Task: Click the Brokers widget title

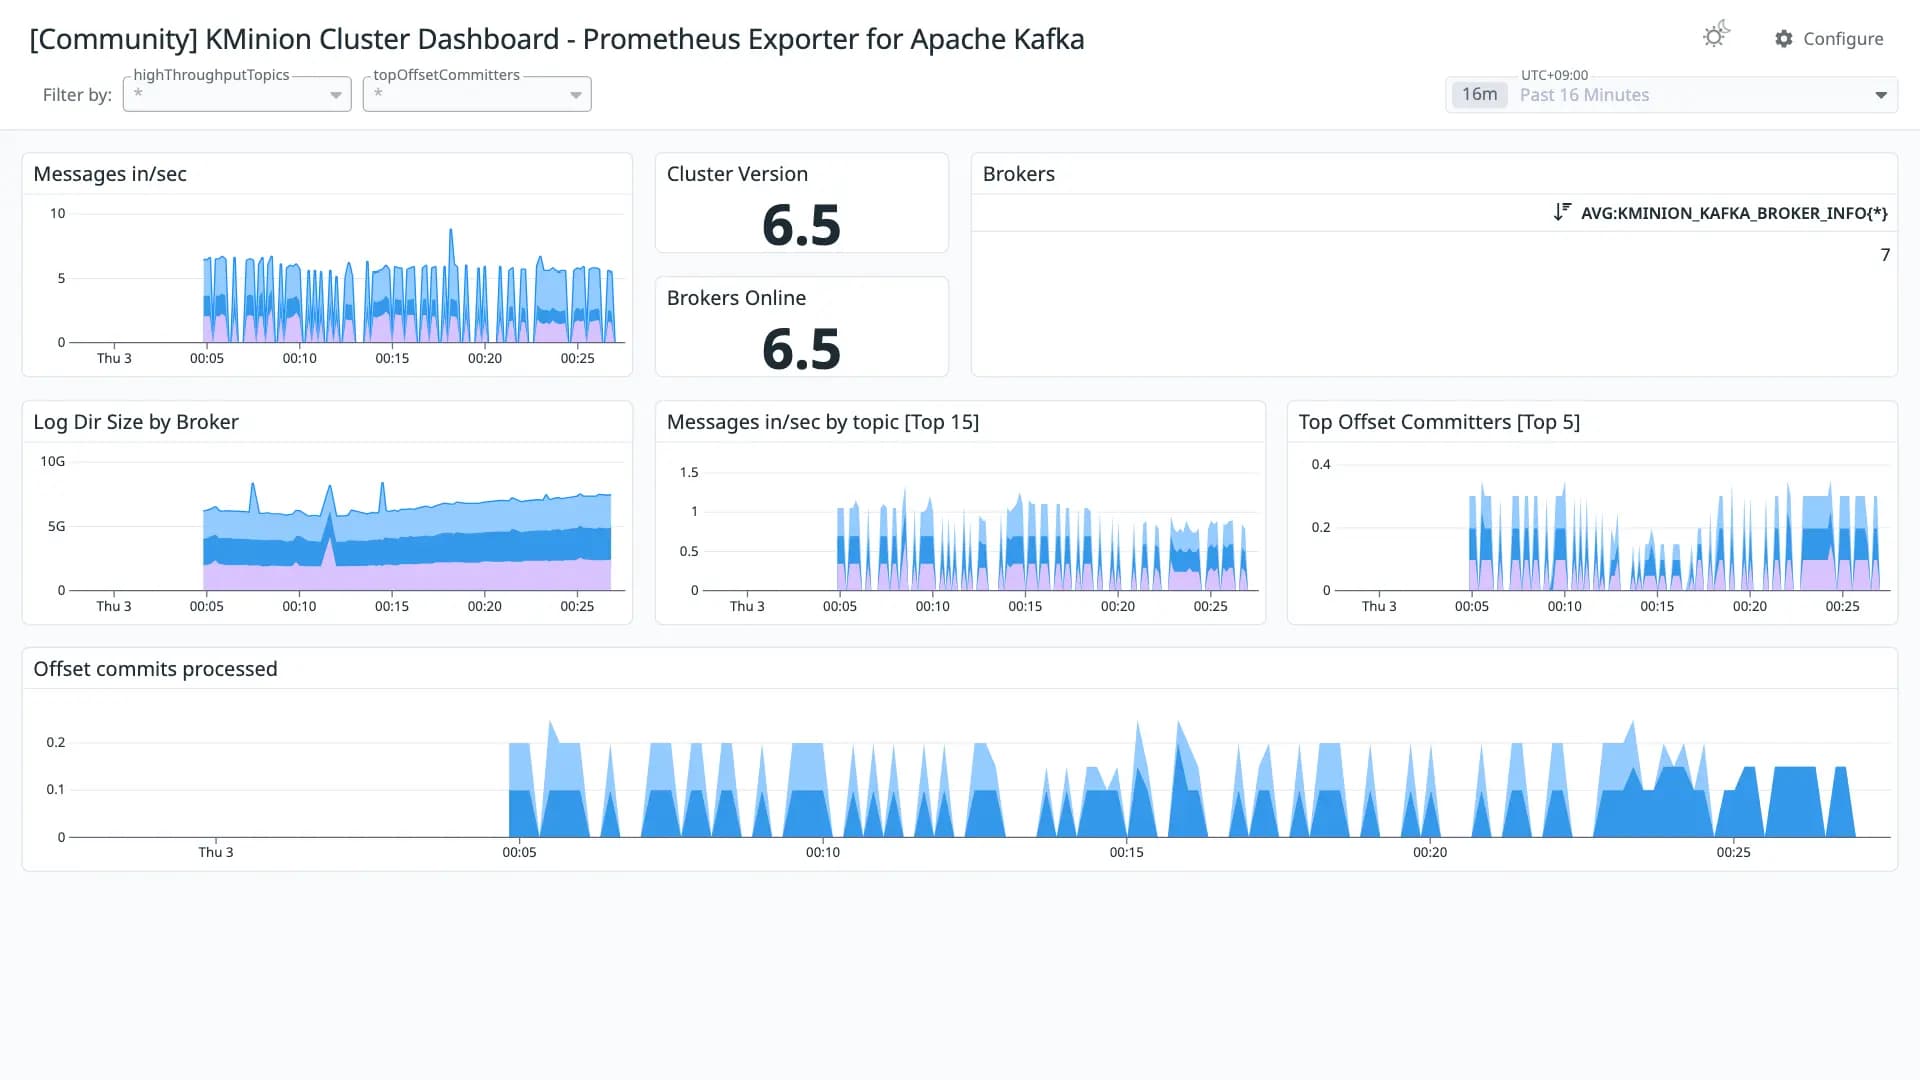Action: point(1018,174)
